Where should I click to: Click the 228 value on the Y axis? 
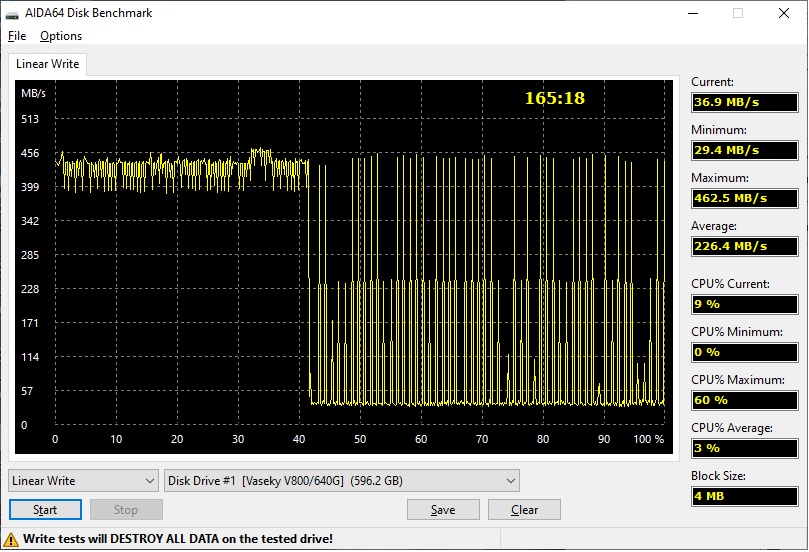pos(30,289)
